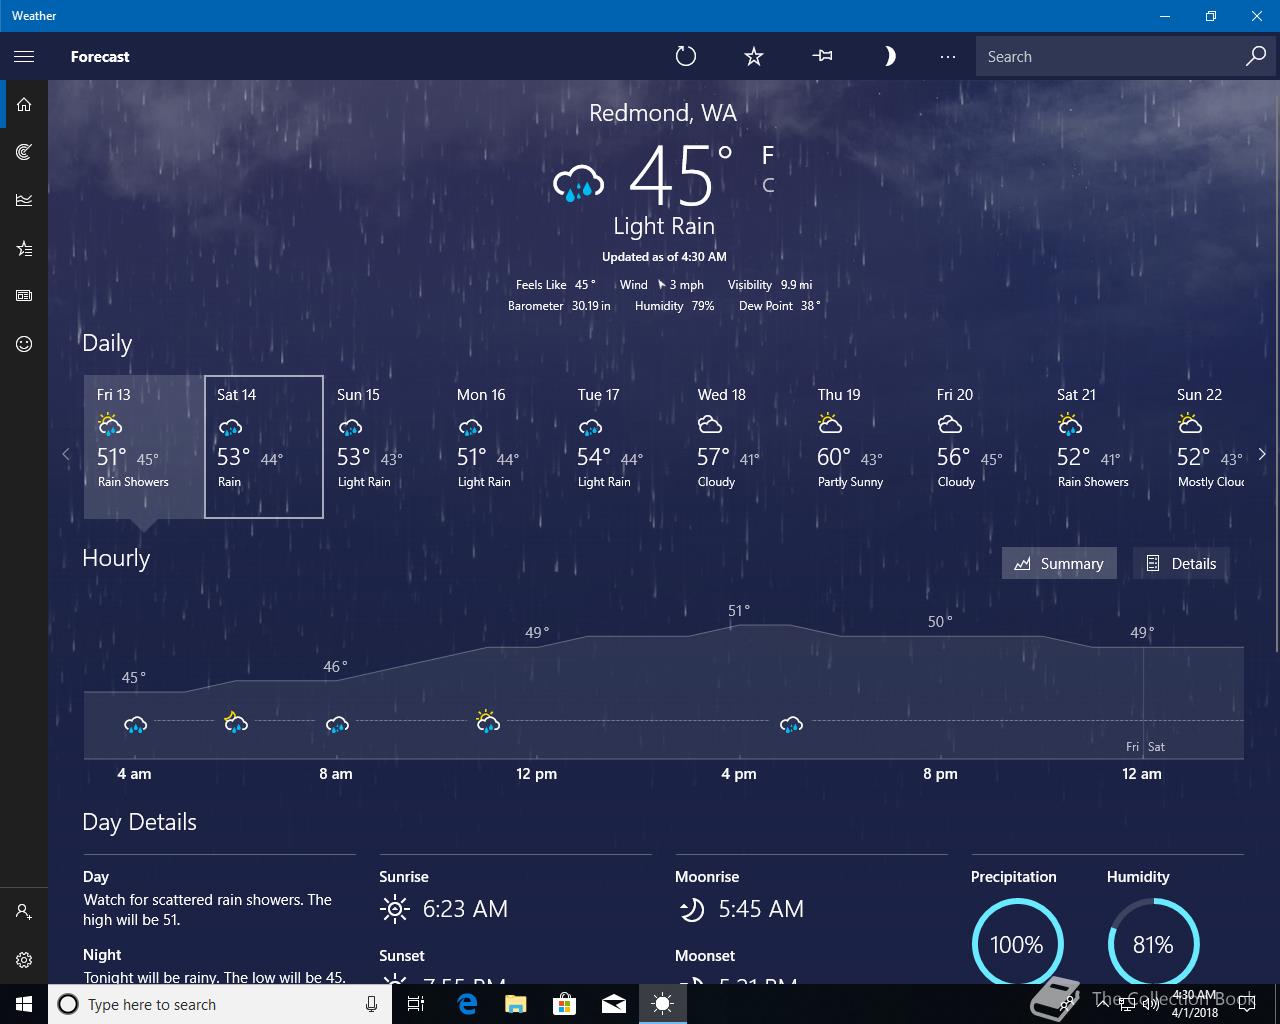The height and width of the screenshot is (1024, 1280).
Task: Open account sign-in icon in sidebar
Action: (x=24, y=912)
